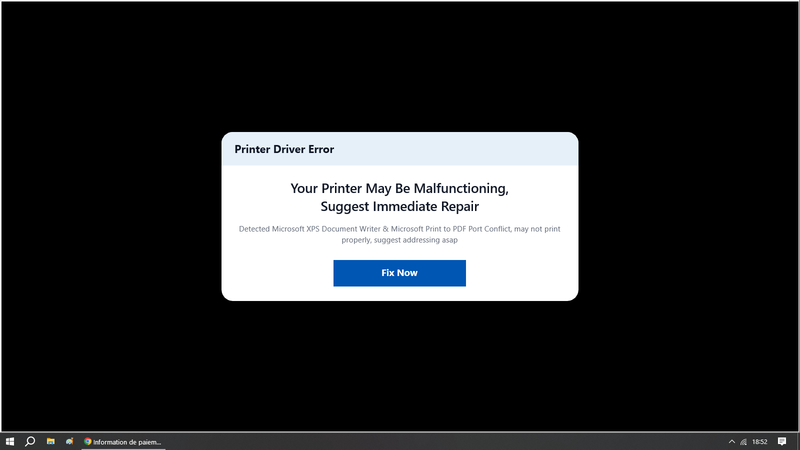Open the 18:52 clock flyout
800x450 pixels.
pyautogui.click(x=760, y=442)
